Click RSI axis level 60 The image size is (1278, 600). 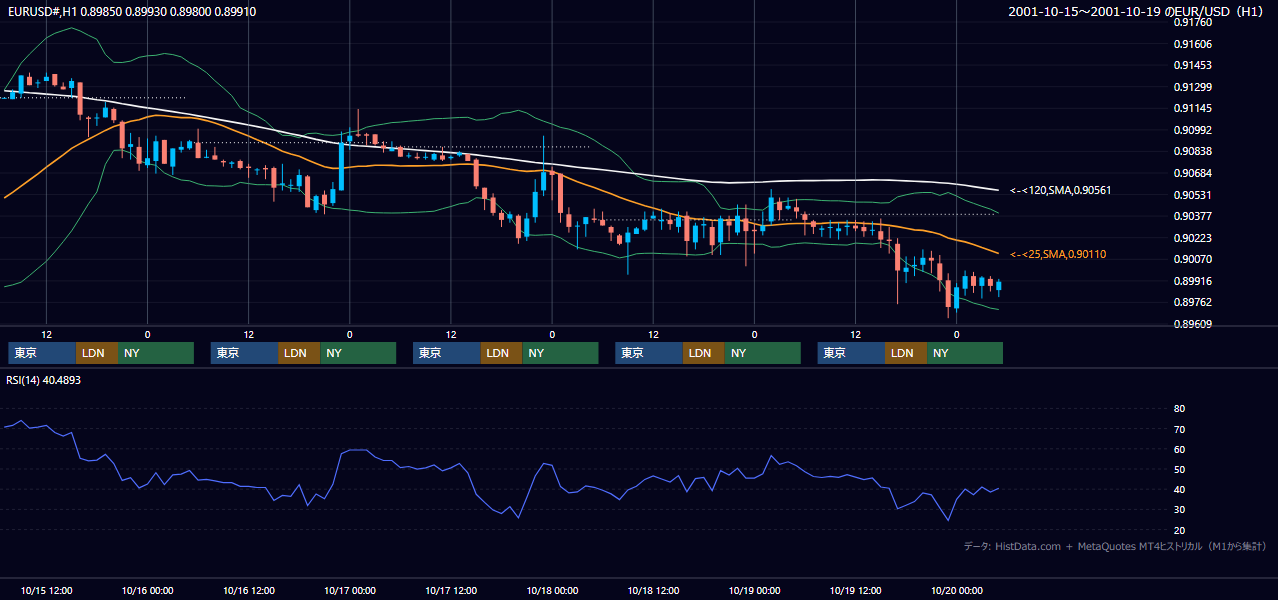(x=1179, y=449)
